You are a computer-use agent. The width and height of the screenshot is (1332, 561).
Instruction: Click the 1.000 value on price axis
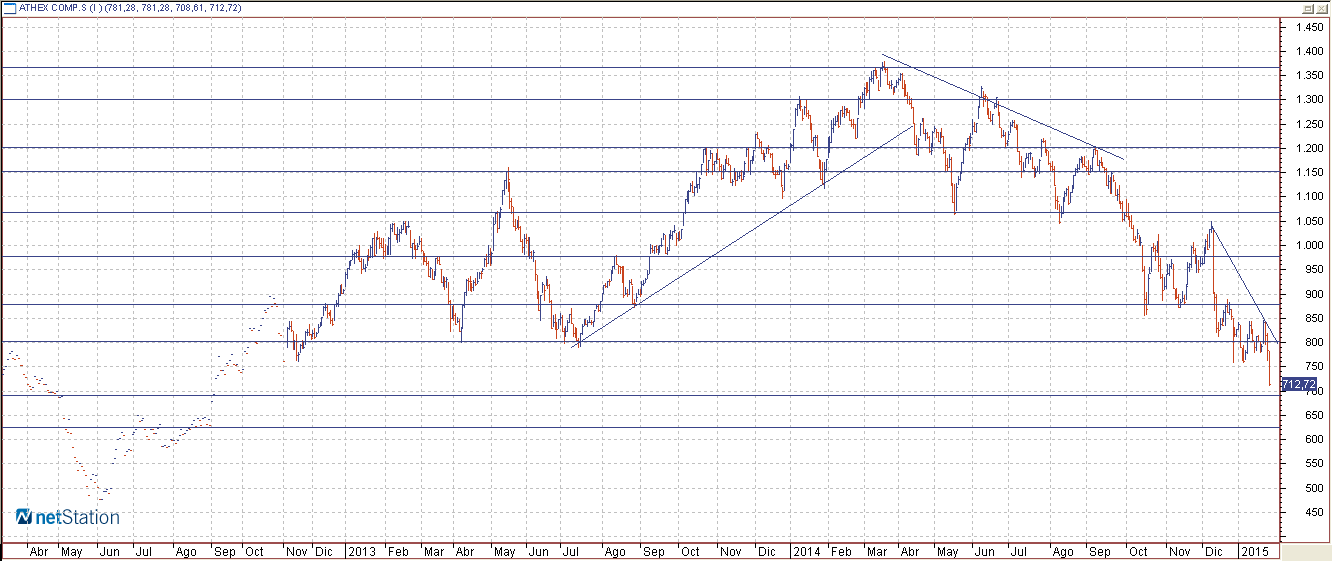[x=1304, y=245]
